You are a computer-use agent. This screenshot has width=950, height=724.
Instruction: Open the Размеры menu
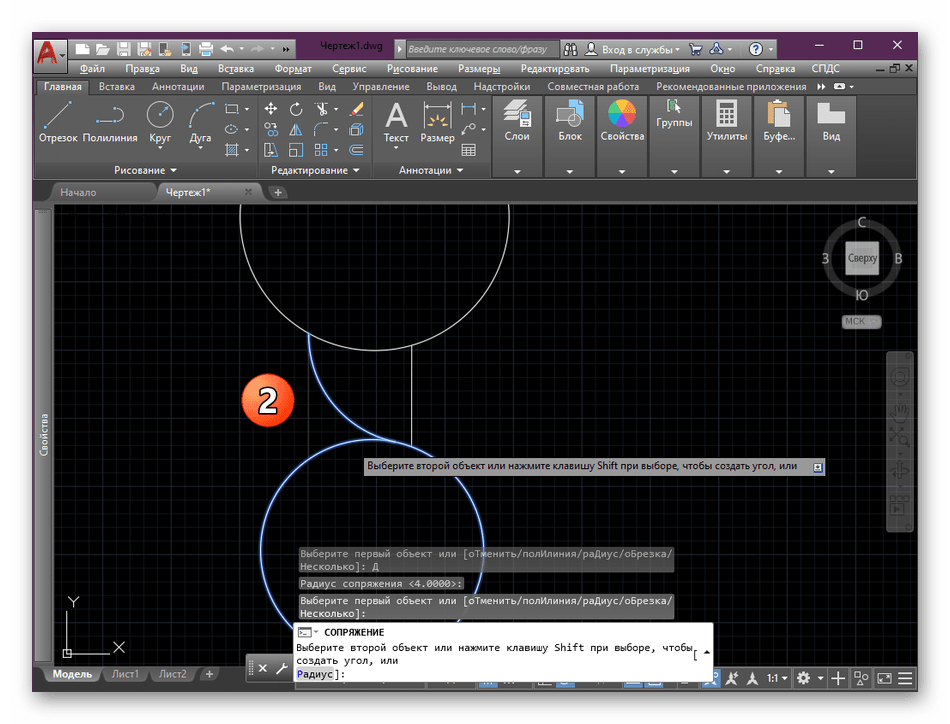[479, 68]
